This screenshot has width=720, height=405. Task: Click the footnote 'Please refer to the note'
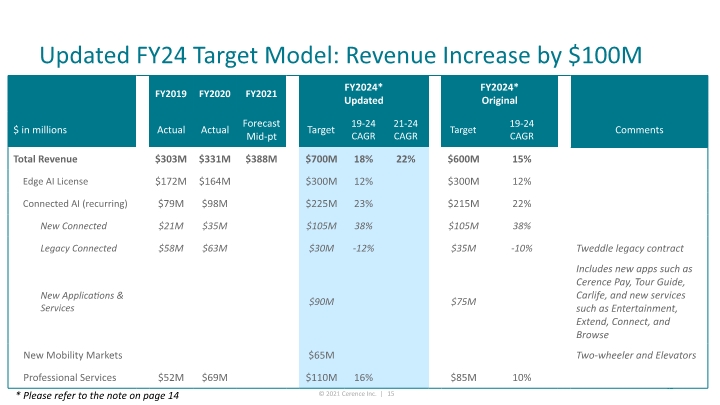(x=97, y=396)
